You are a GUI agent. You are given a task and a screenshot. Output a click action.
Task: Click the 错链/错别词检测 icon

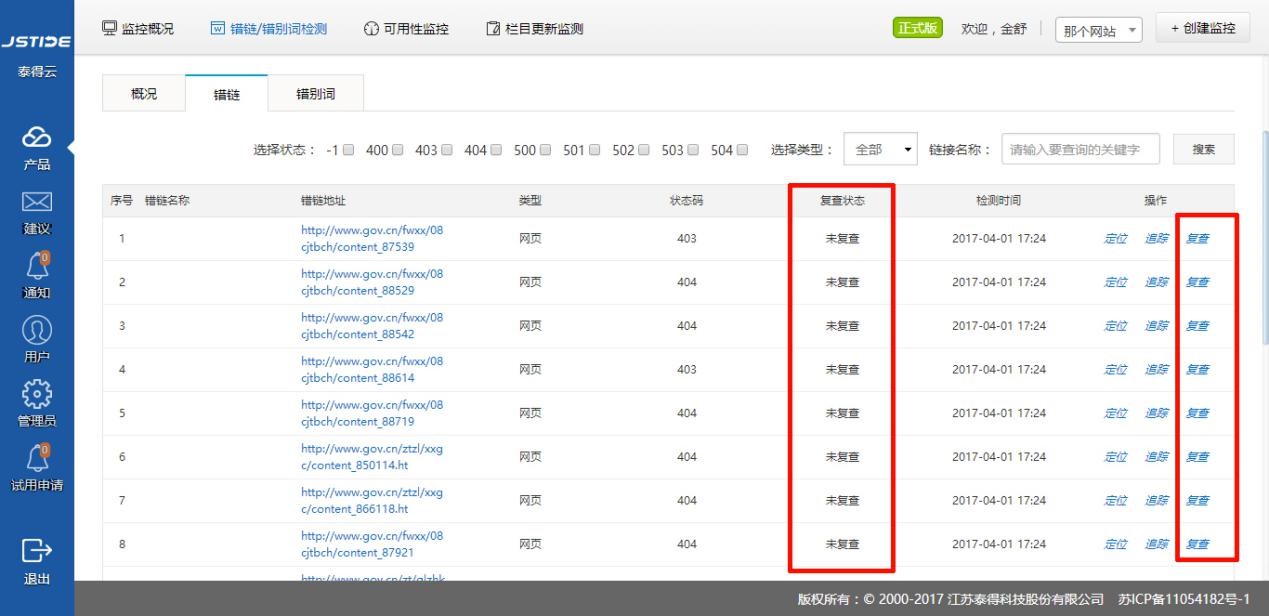click(x=219, y=28)
